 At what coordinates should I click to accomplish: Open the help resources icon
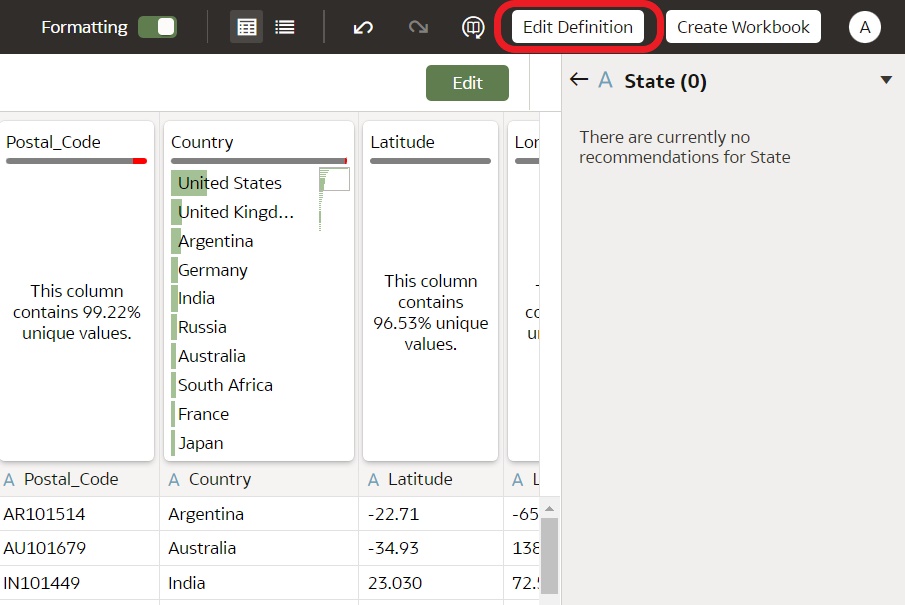tap(471, 27)
